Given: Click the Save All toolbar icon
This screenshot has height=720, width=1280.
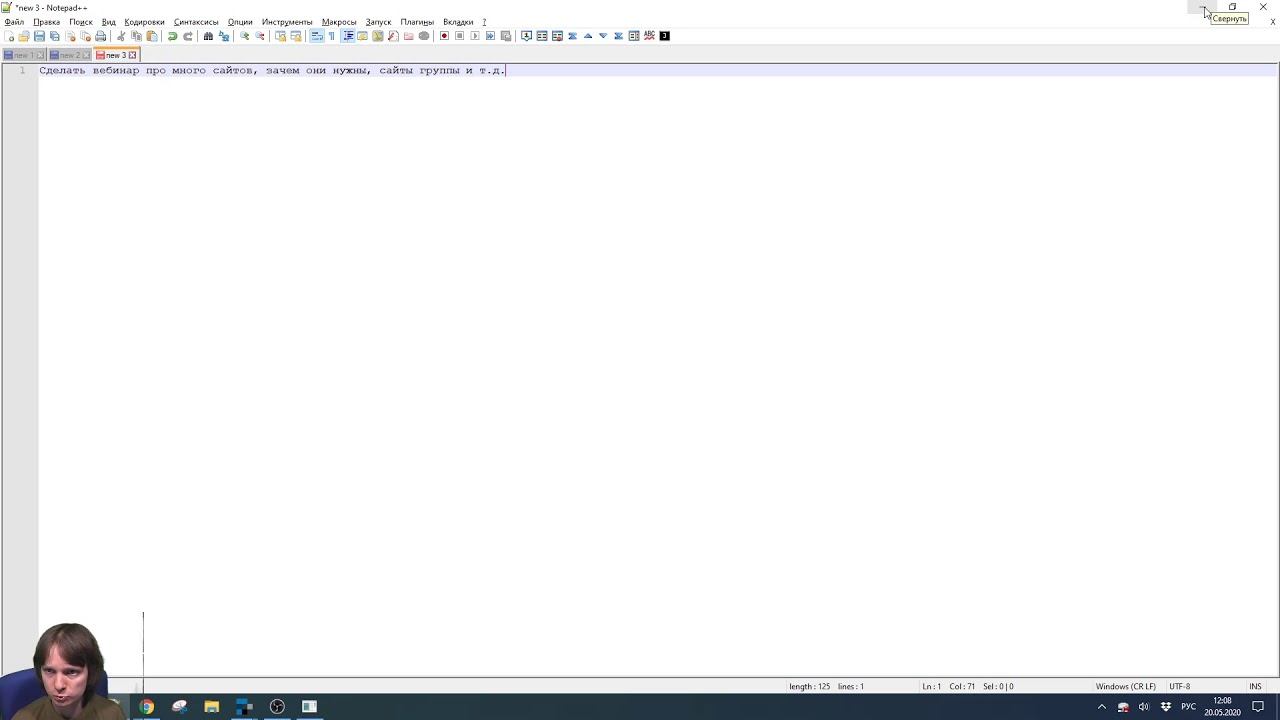Looking at the screenshot, I should coord(55,36).
